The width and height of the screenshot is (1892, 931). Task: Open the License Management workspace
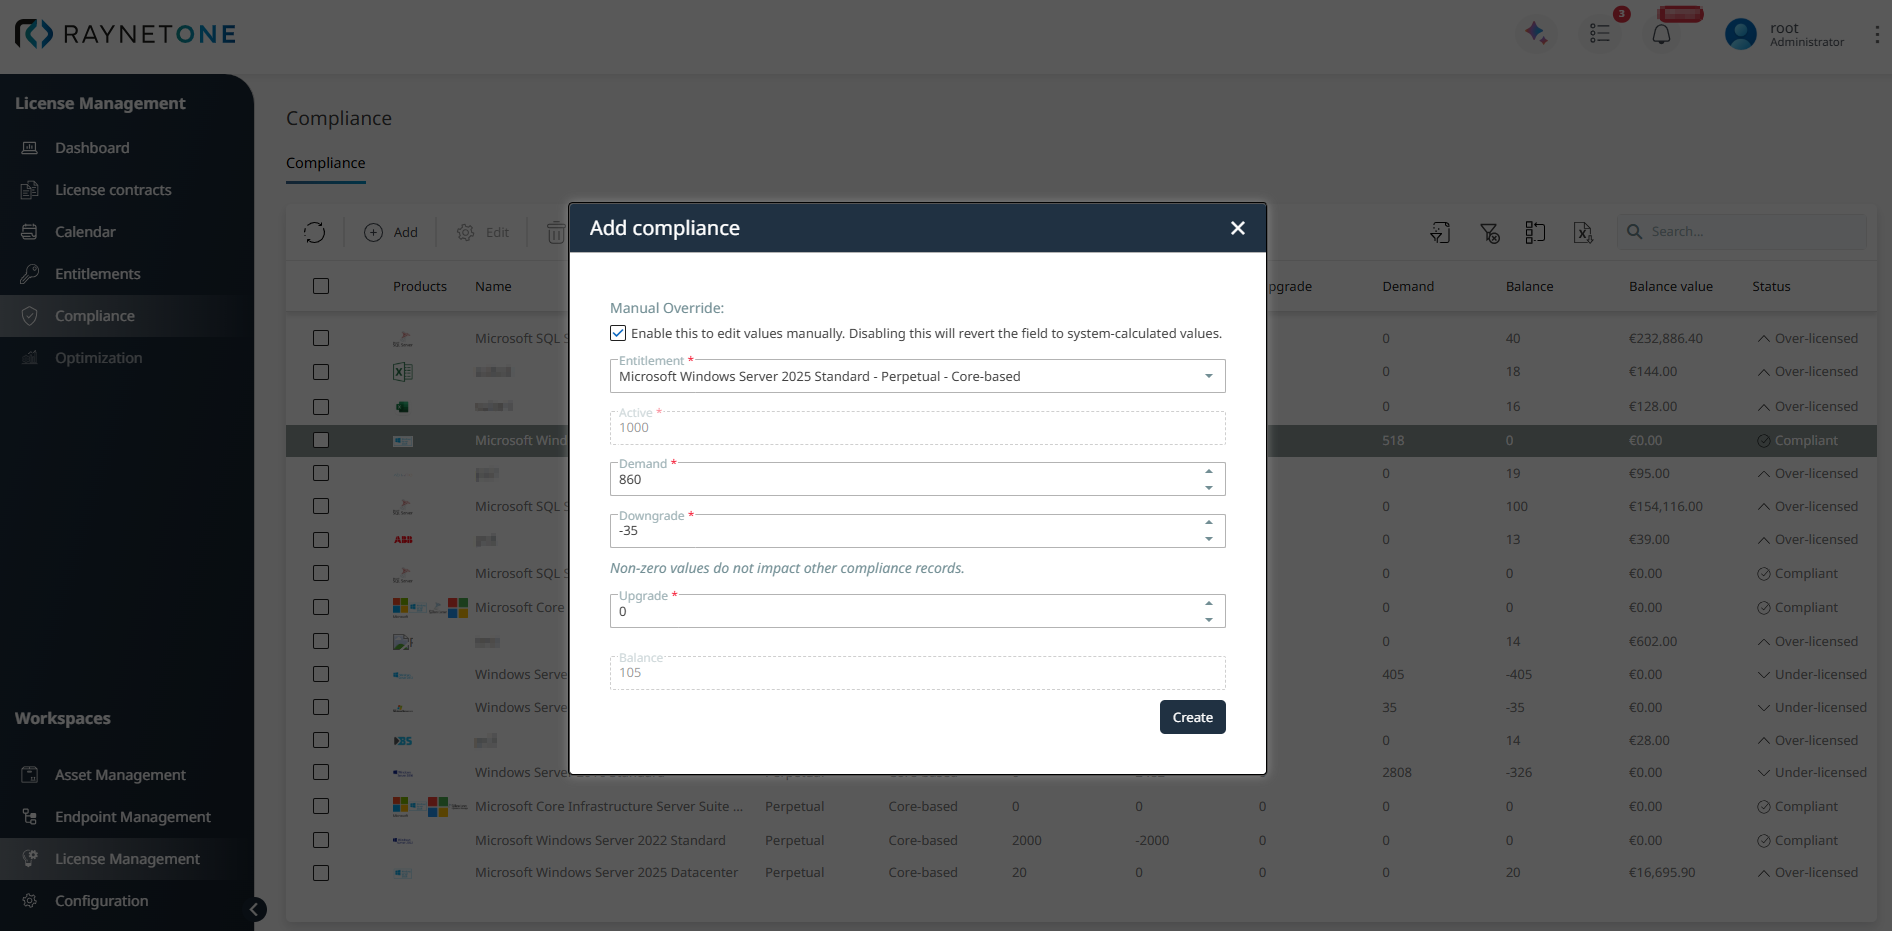[x=125, y=859]
